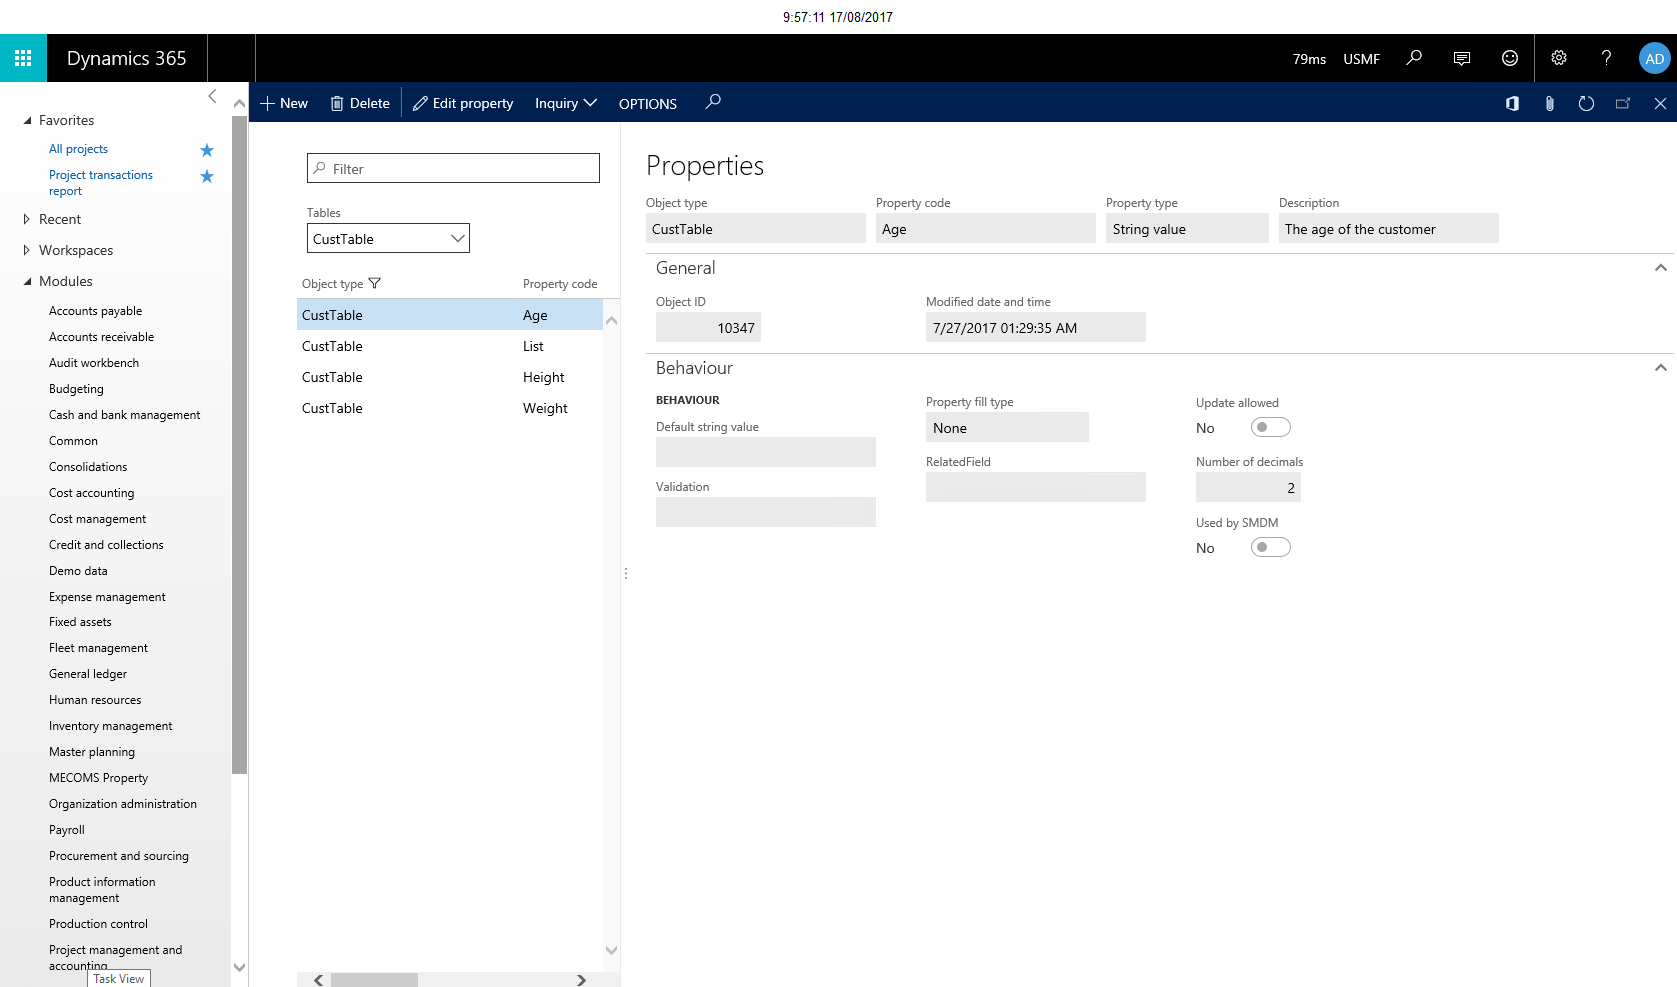Open Human resources module
This screenshot has height=987, width=1677.
[95, 700]
